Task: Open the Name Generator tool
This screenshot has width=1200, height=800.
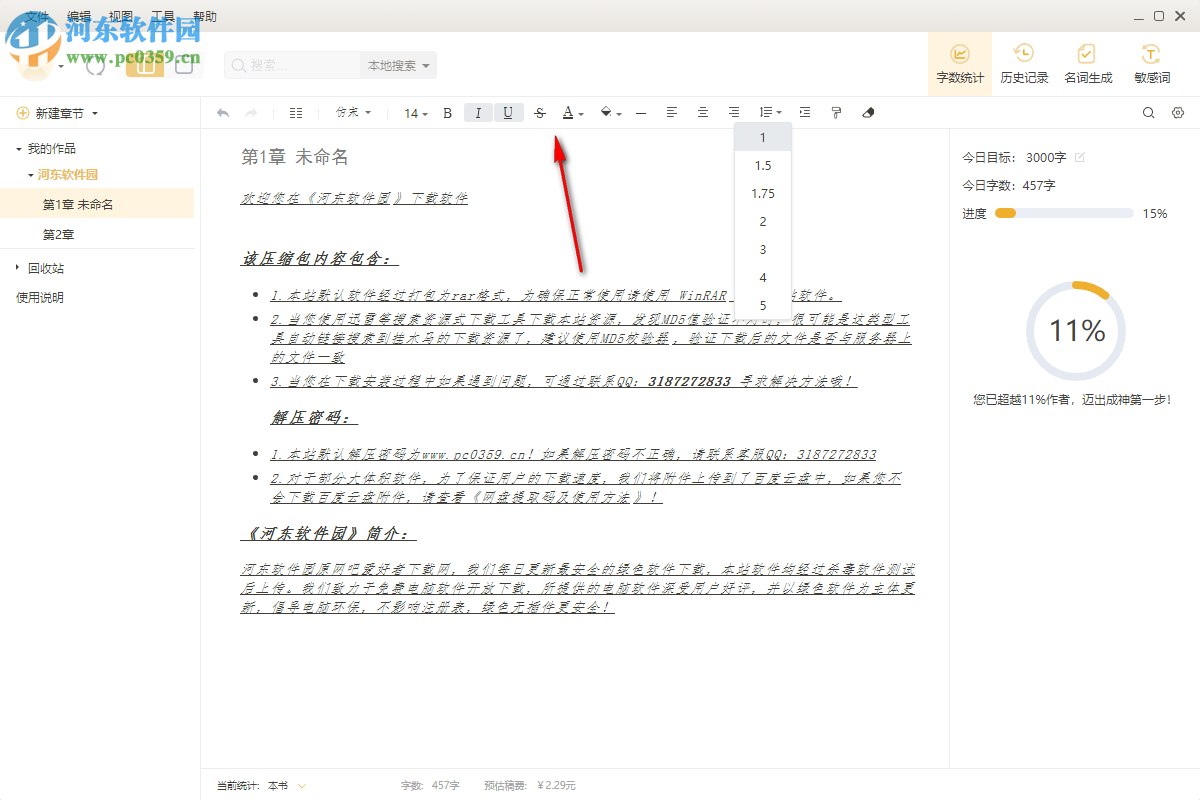Action: pyautogui.click(x=1087, y=63)
